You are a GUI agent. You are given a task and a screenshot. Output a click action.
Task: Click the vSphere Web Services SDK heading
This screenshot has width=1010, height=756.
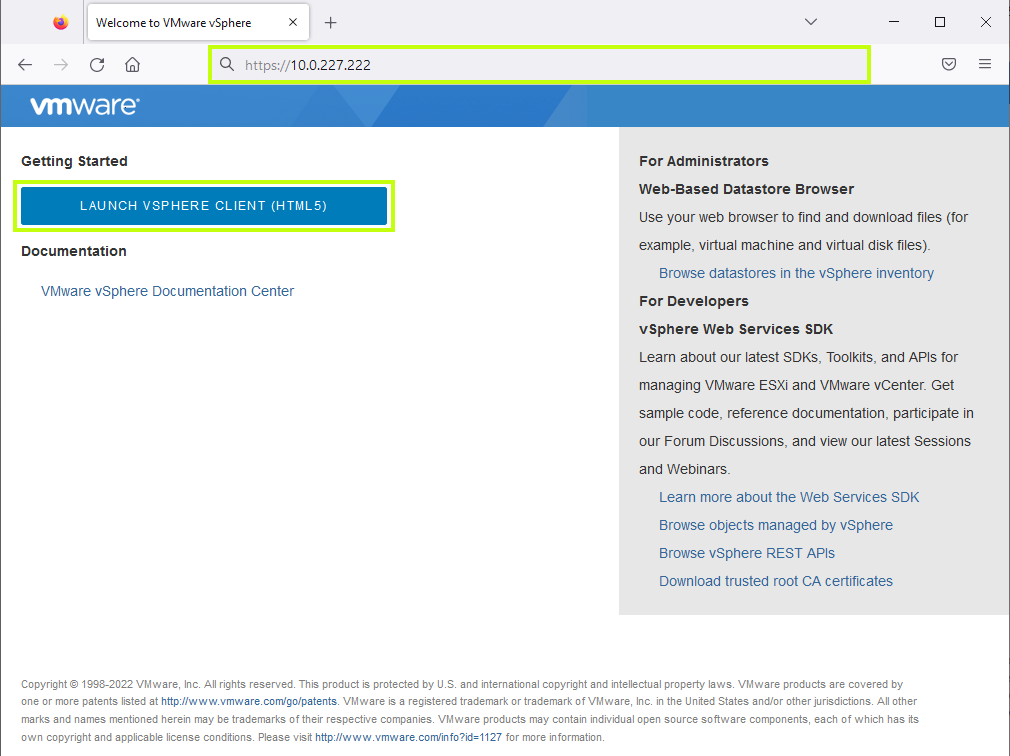coord(736,329)
